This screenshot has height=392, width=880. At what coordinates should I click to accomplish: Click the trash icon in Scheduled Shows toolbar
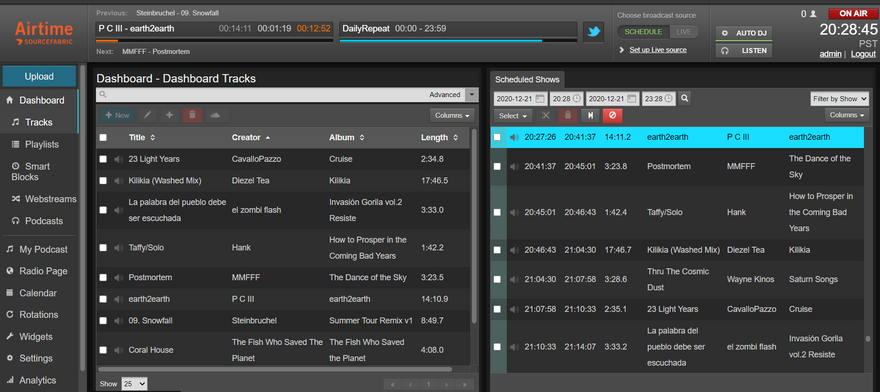(567, 116)
